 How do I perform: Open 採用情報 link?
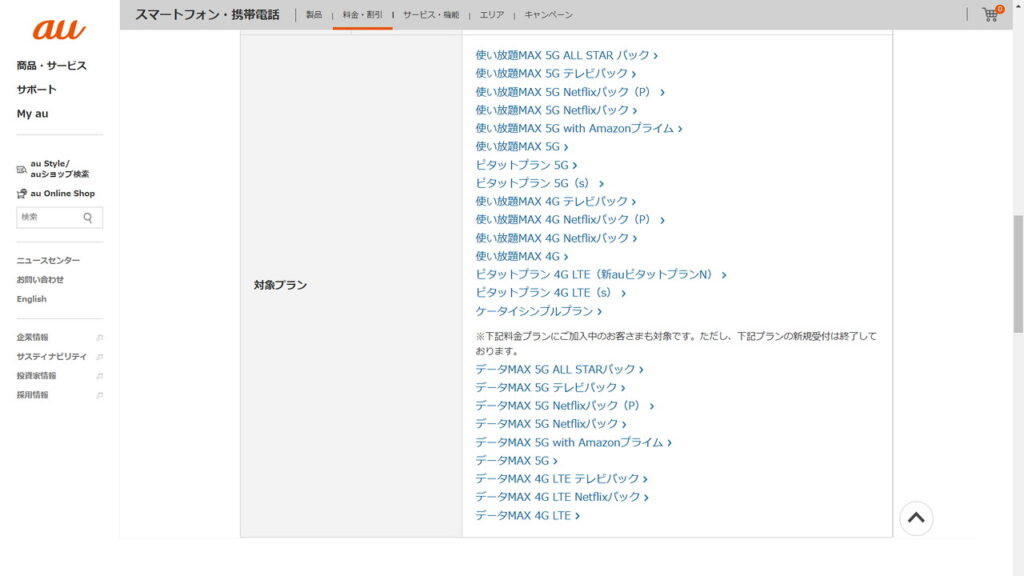click(33, 395)
